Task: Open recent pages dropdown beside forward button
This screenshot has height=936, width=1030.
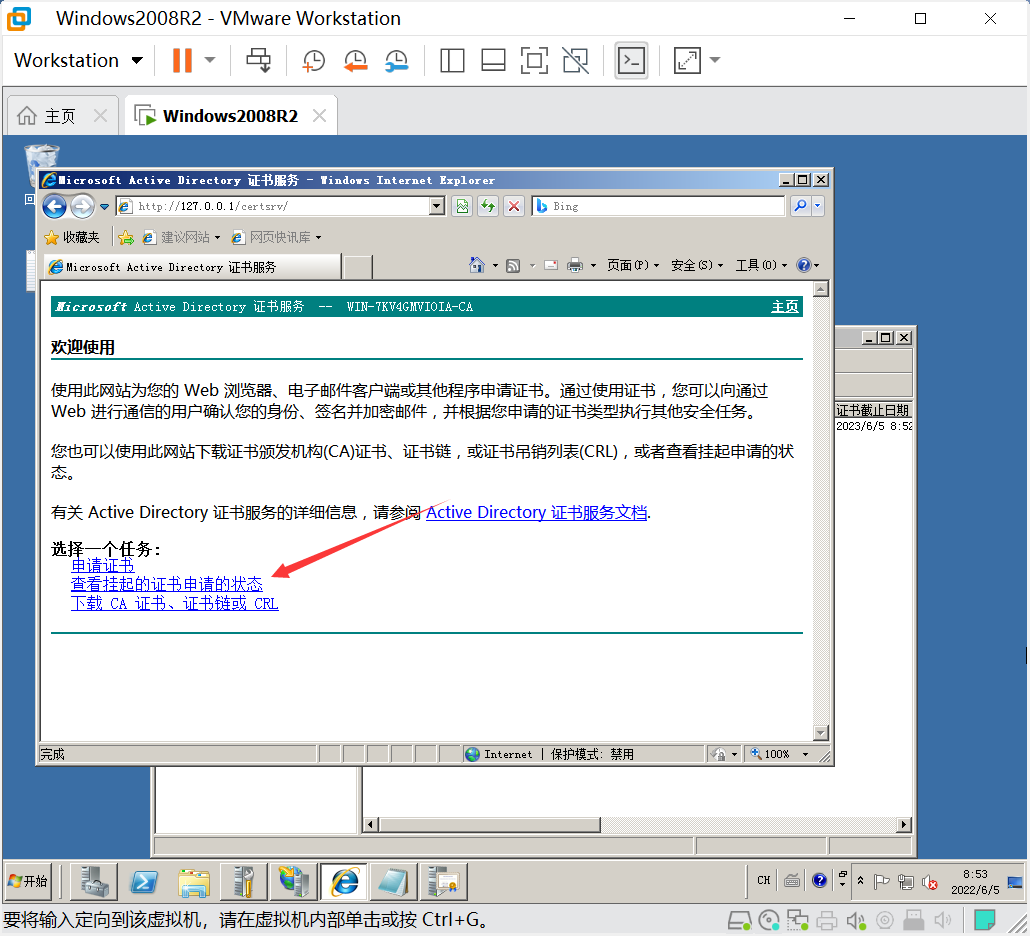Action: tap(104, 207)
